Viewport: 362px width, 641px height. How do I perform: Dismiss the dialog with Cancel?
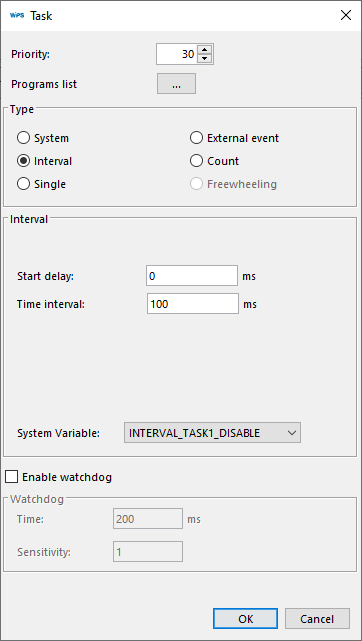click(x=317, y=619)
